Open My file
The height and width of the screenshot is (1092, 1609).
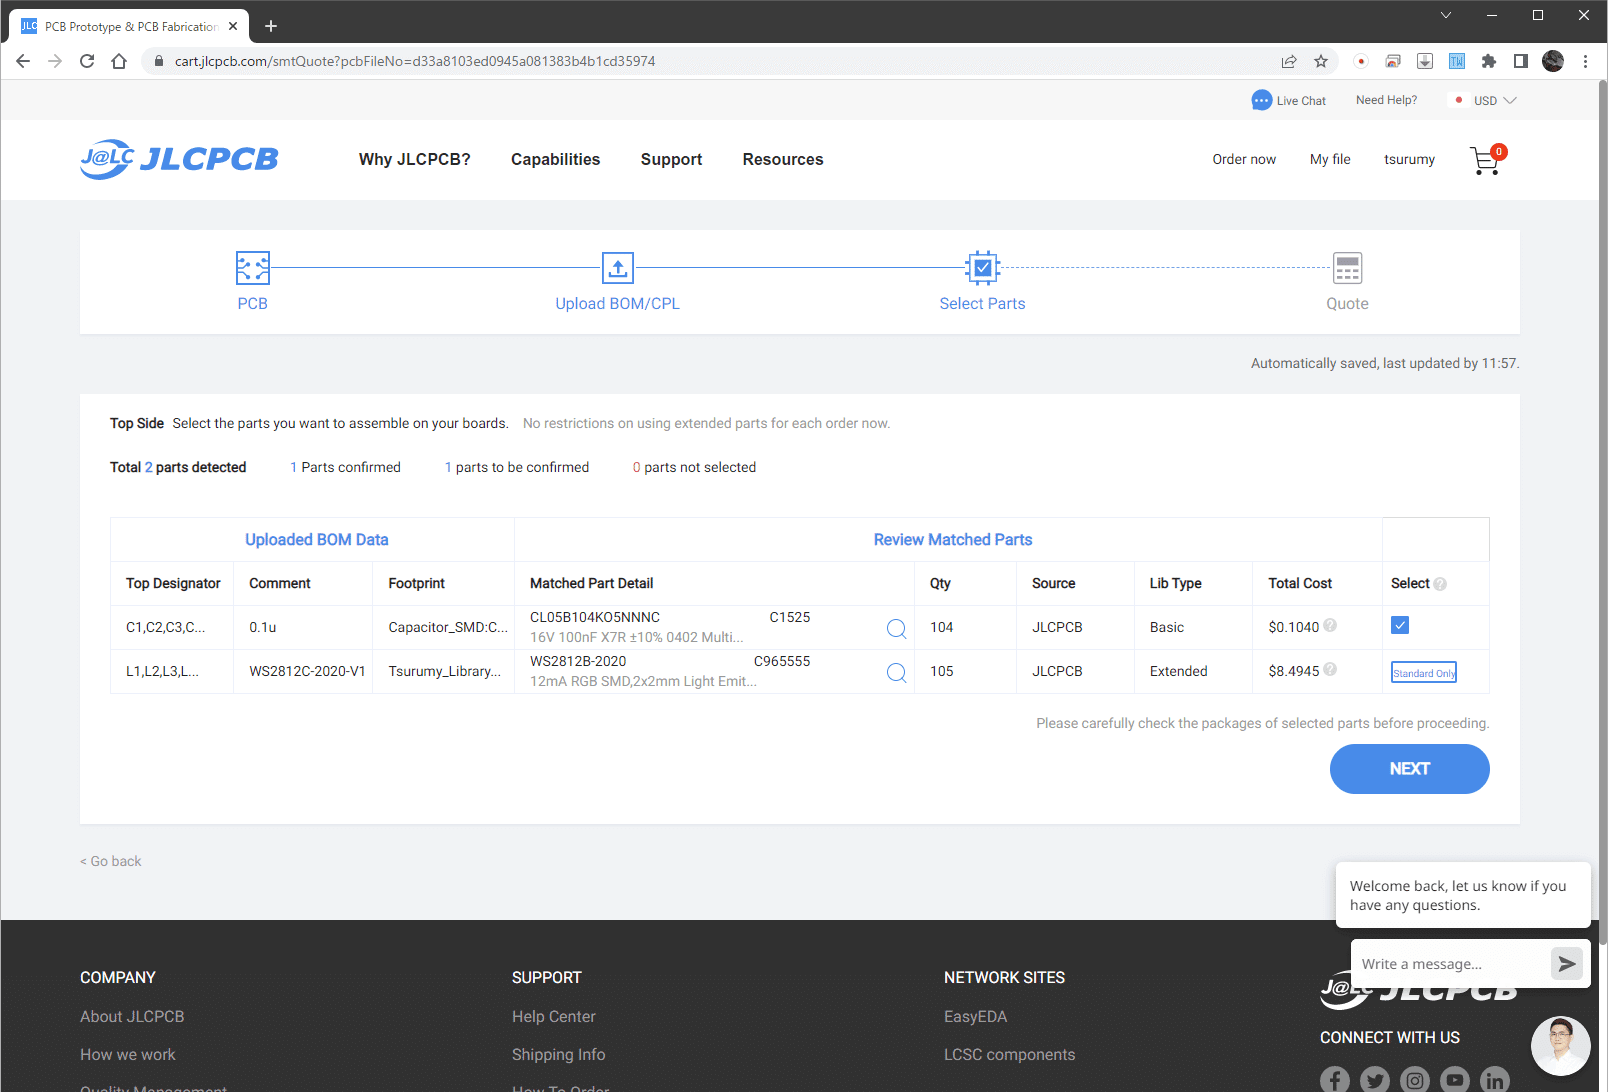(1330, 159)
